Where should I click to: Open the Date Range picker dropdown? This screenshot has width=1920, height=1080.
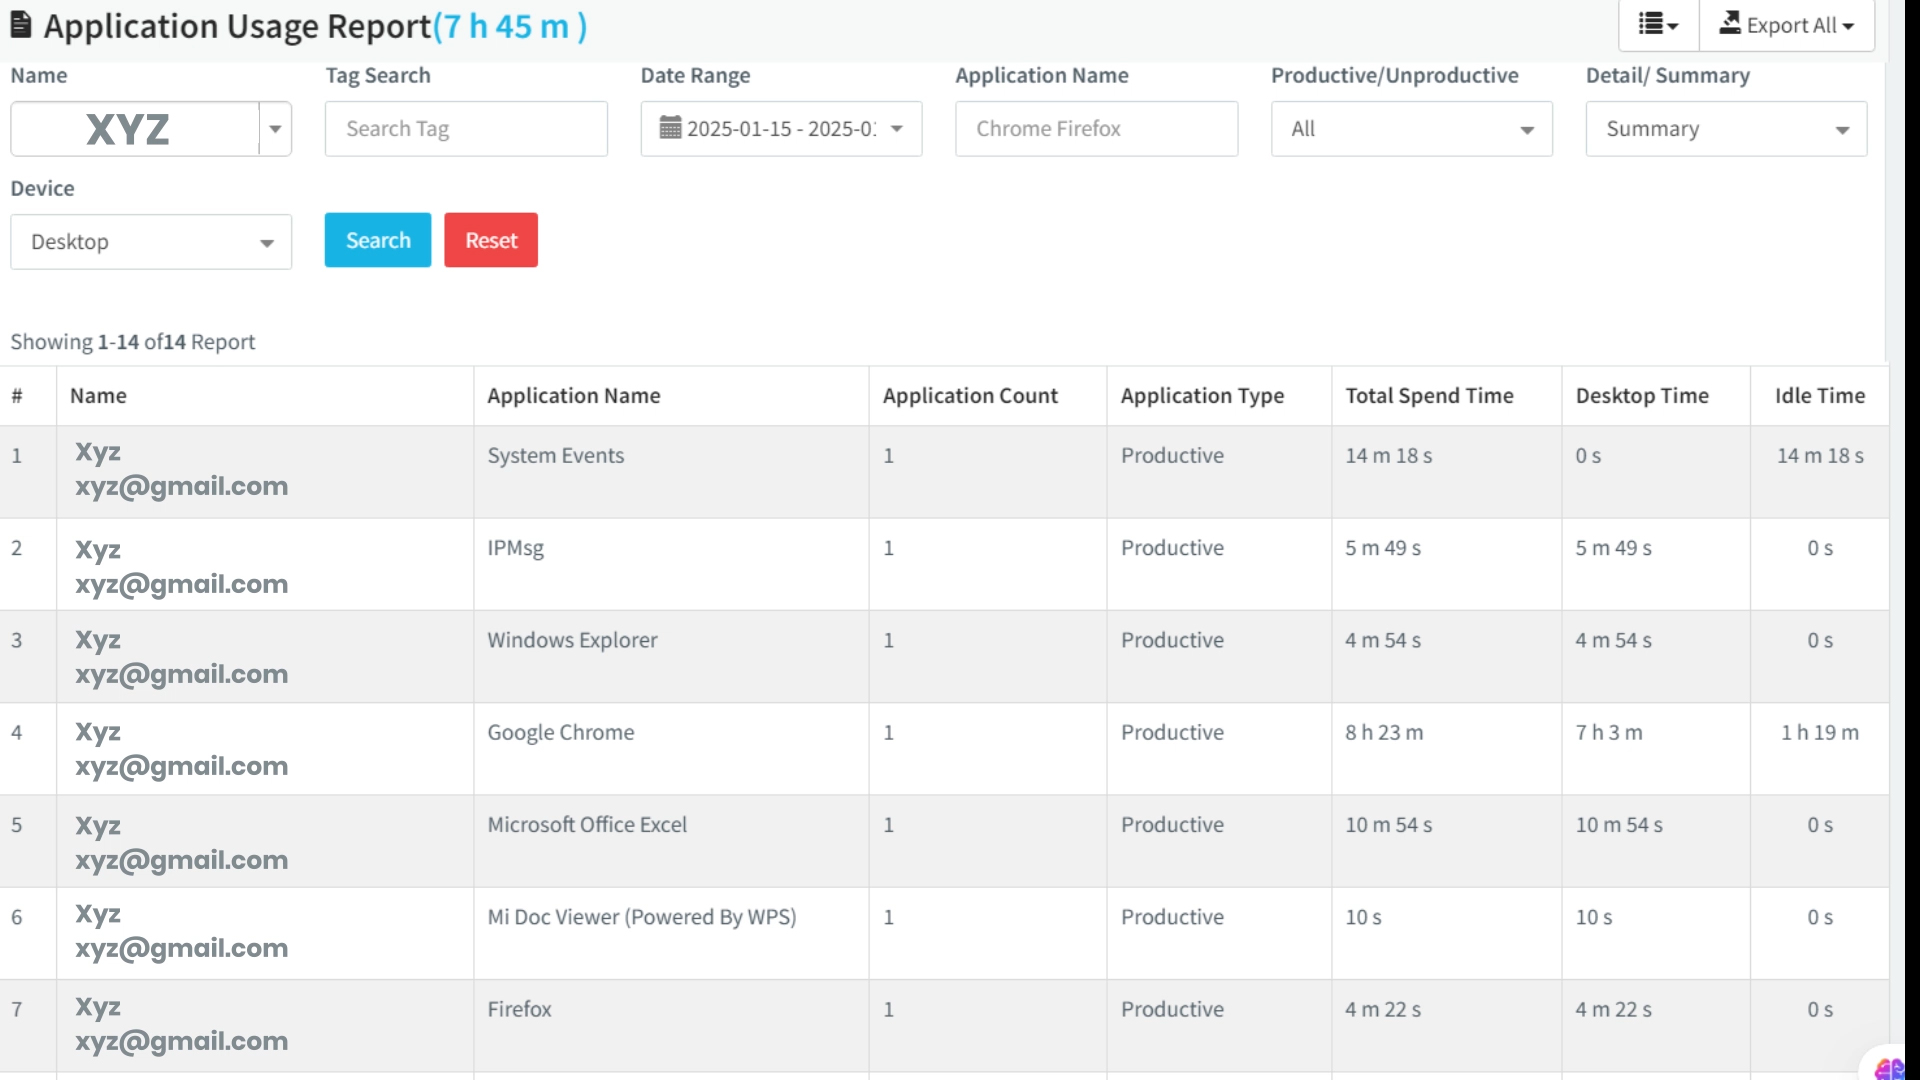tap(781, 129)
